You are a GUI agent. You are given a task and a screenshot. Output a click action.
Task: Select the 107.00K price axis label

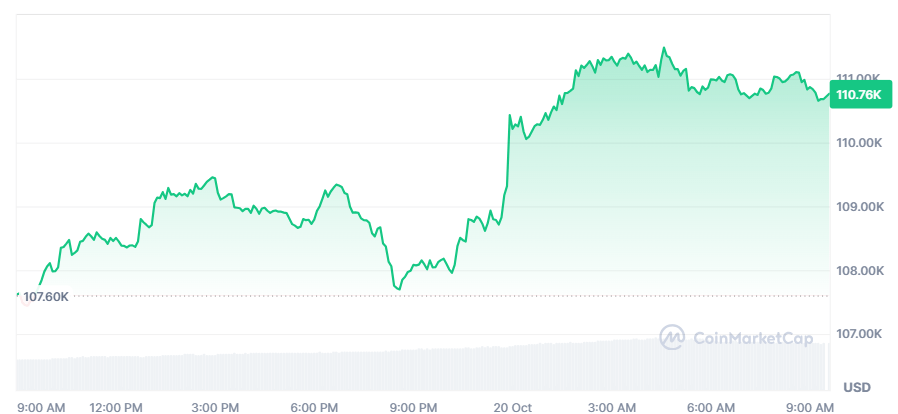(x=859, y=334)
